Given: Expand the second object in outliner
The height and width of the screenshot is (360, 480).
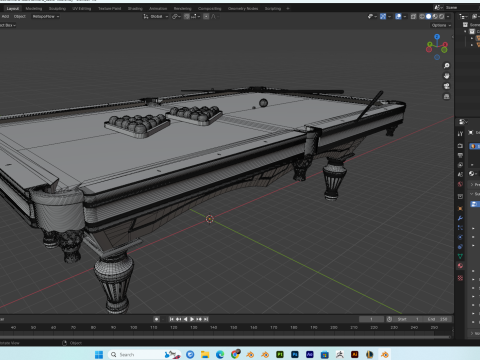Looking at the screenshot, I should pos(472,45).
